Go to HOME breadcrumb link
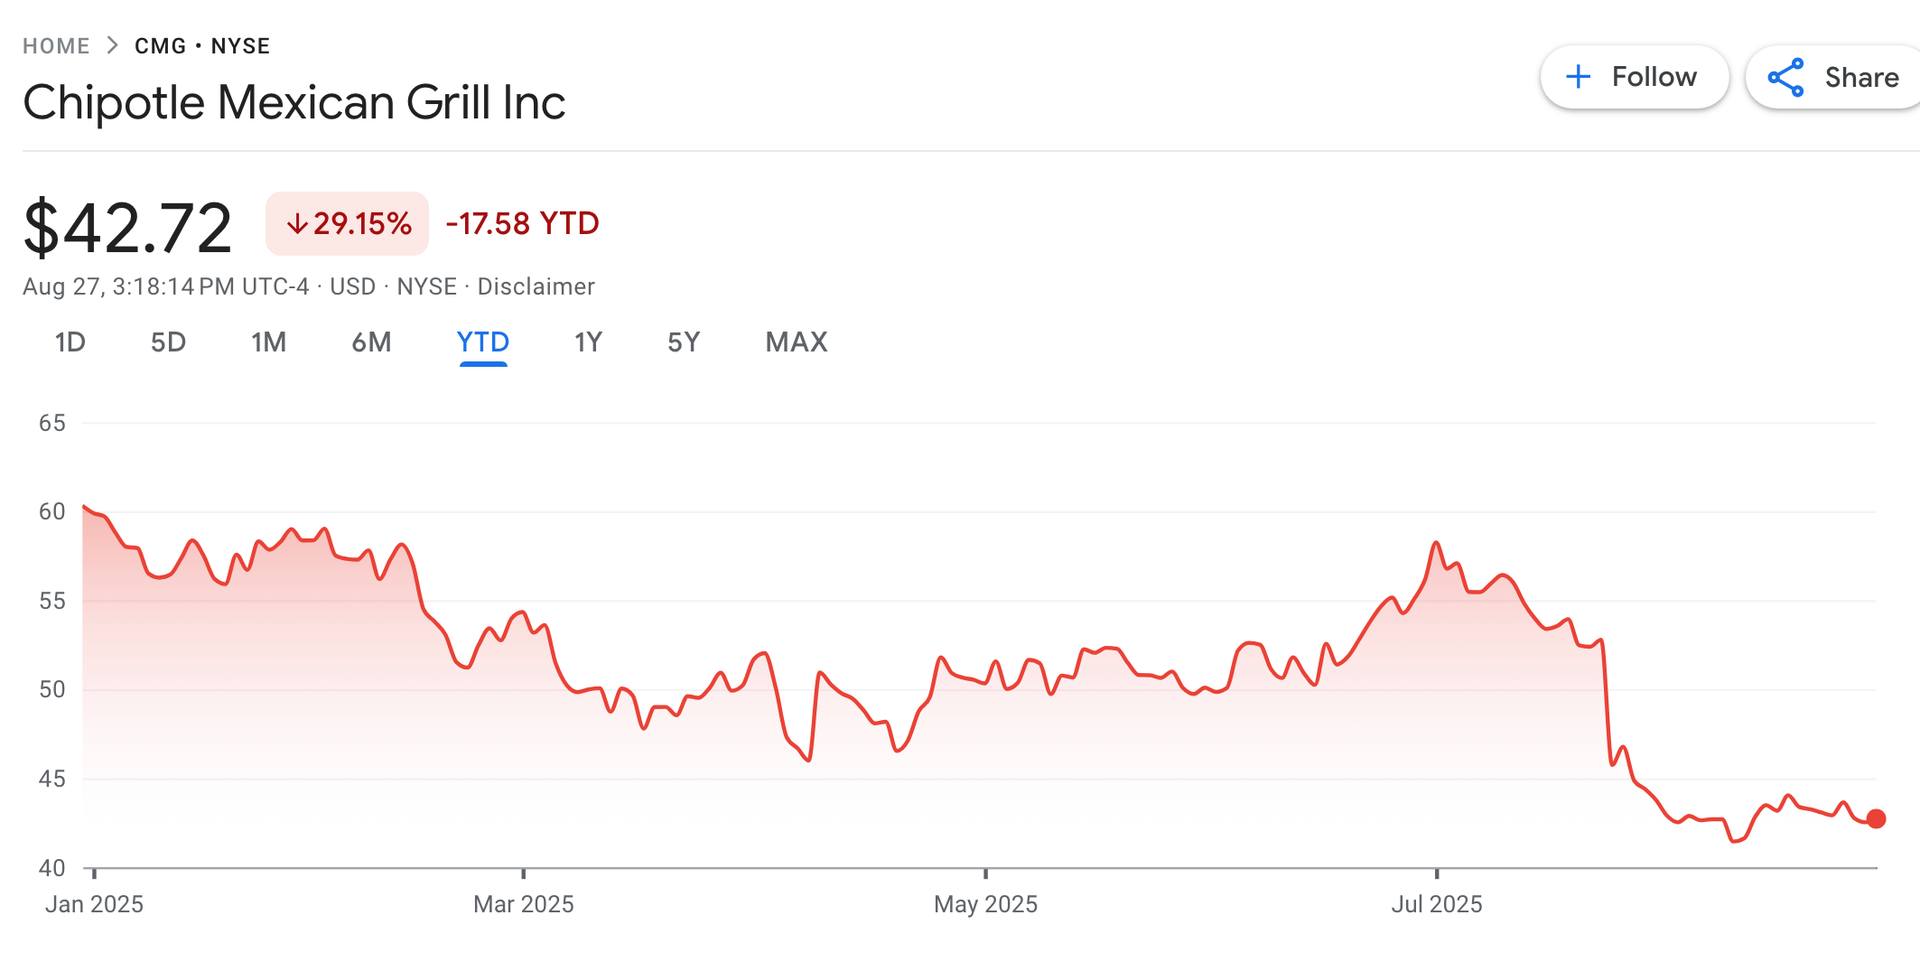The width and height of the screenshot is (1920, 954). click(56, 46)
